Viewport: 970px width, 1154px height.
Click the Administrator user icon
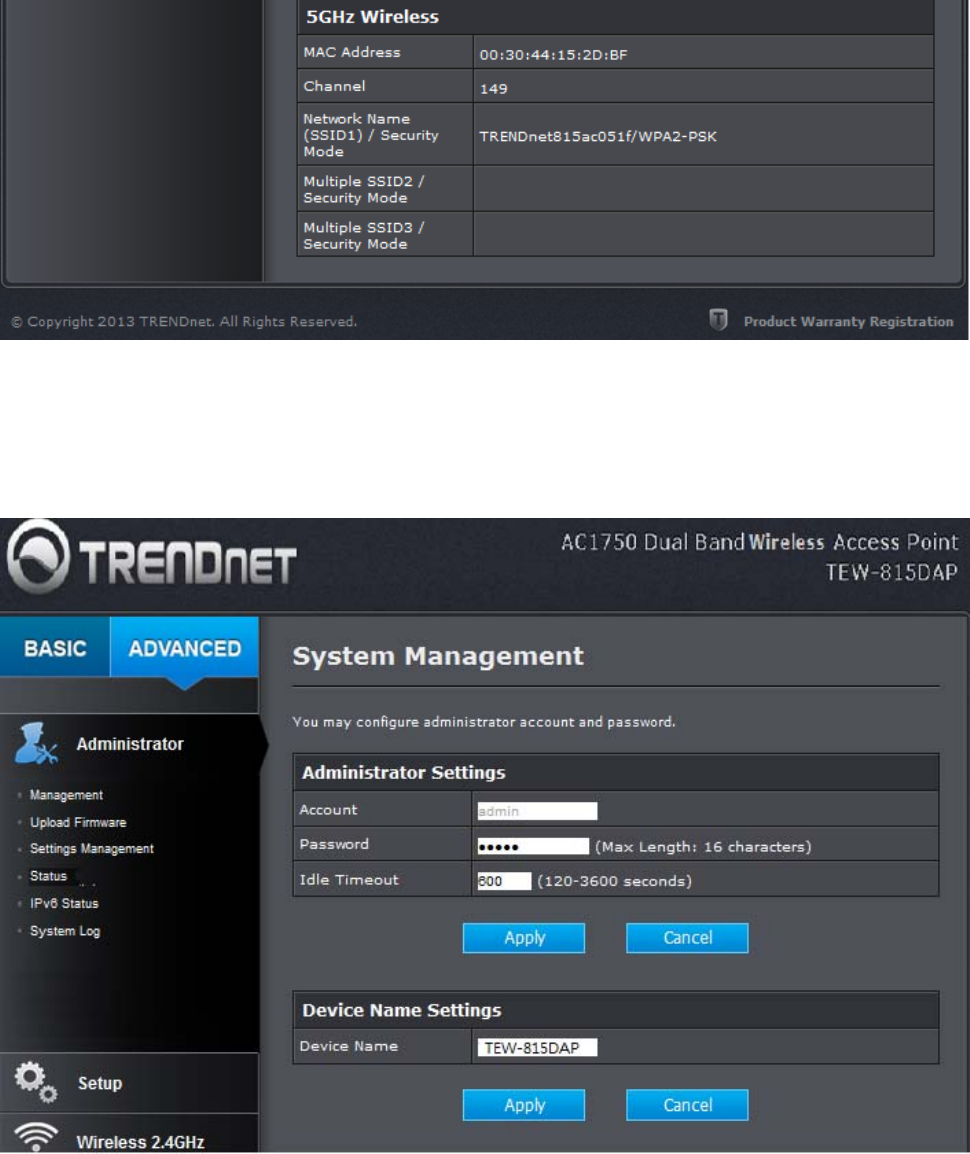coord(35,743)
